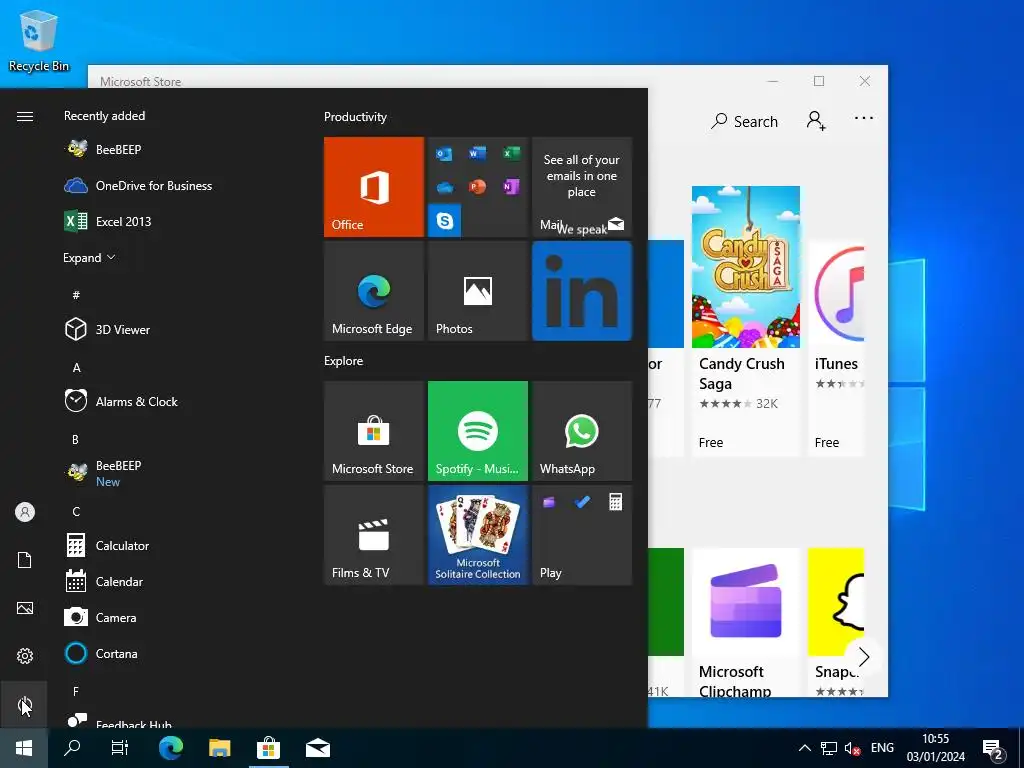Click the Power button in Start
Screen dimensions: 1024x768
(24, 705)
